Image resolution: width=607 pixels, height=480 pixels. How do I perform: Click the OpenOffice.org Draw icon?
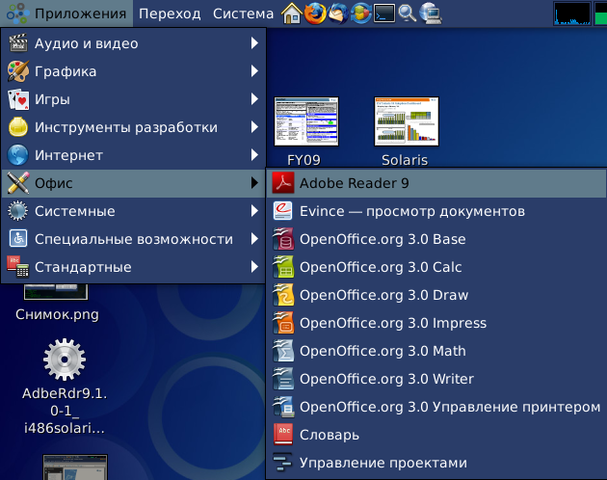tap(283, 295)
